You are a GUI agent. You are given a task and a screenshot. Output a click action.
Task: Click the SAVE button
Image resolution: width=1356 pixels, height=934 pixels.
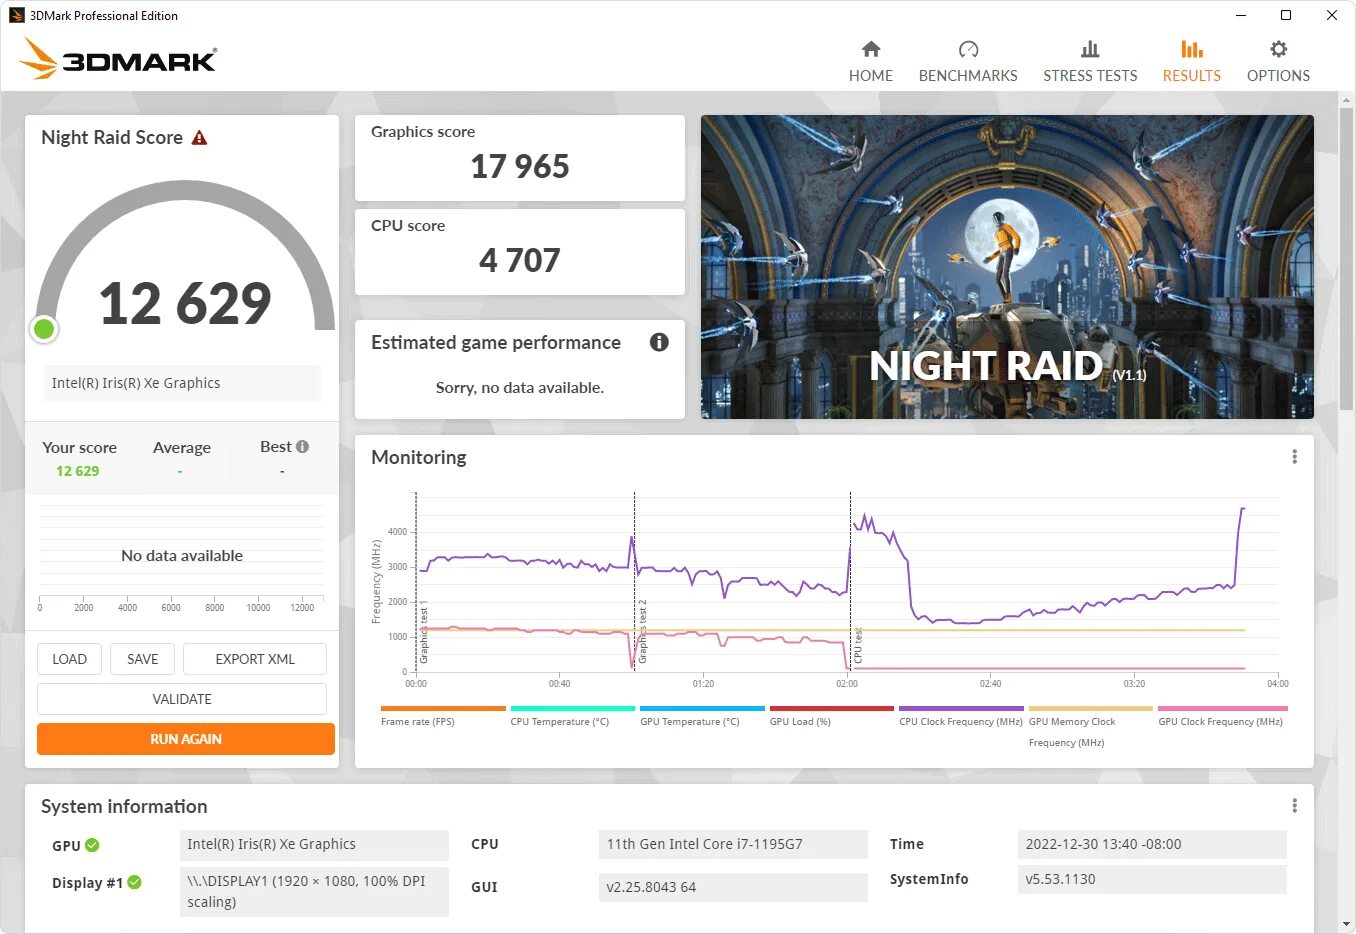pos(142,659)
